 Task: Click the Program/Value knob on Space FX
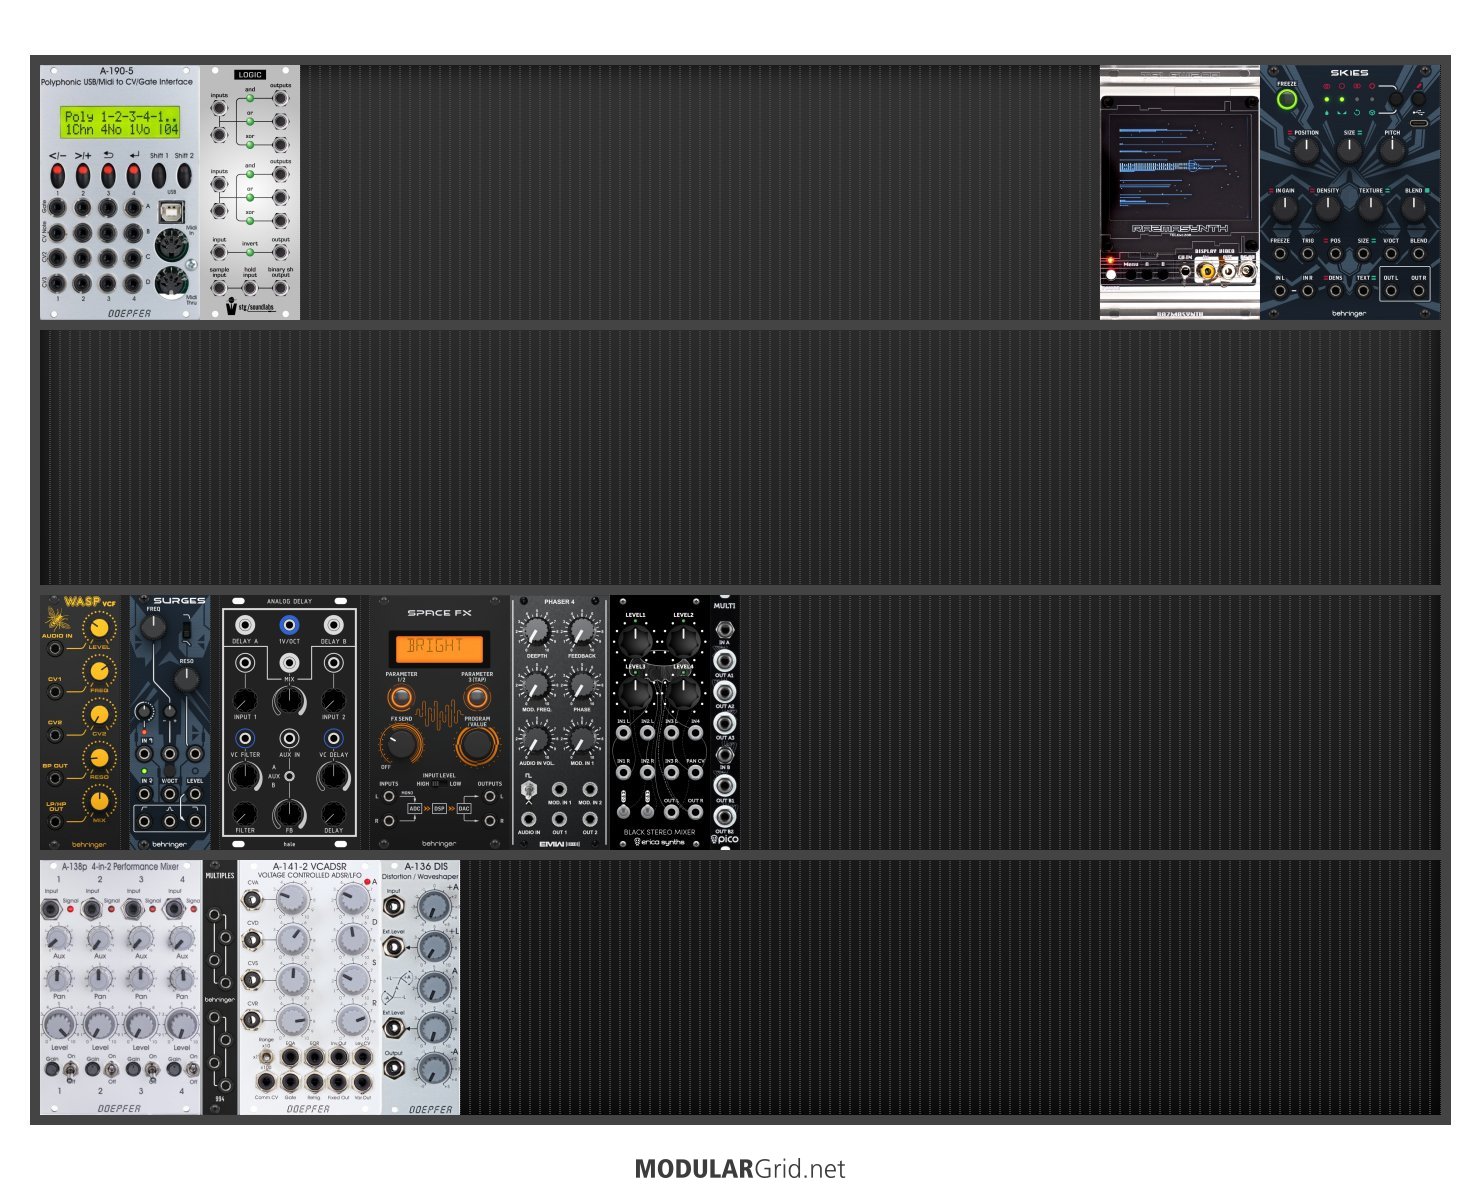(x=477, y=744)
